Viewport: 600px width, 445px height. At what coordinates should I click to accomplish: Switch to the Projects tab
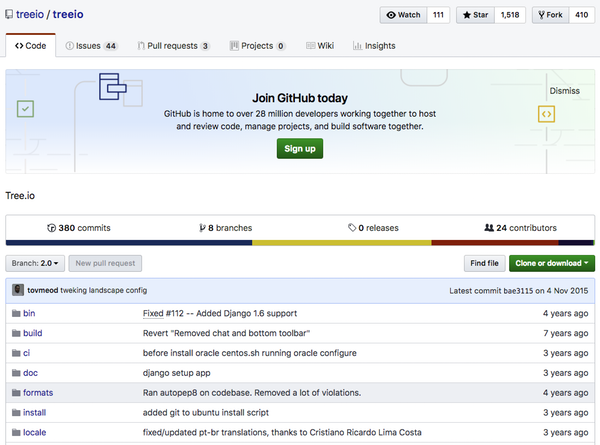258,46
